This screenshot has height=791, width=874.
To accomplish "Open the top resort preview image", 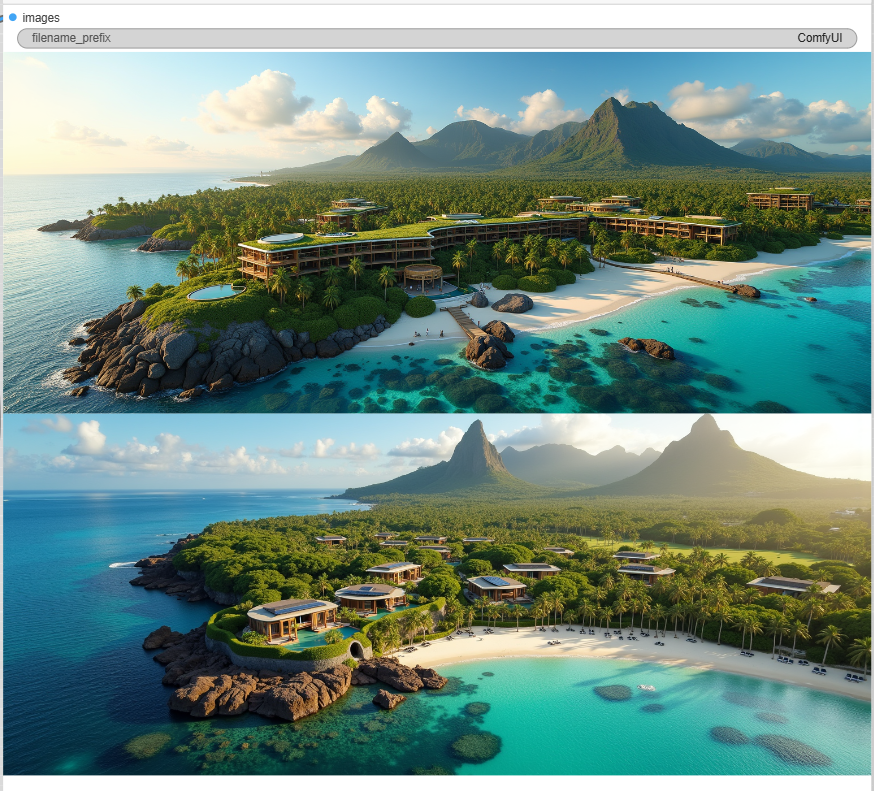I will (x=437, y=232).
